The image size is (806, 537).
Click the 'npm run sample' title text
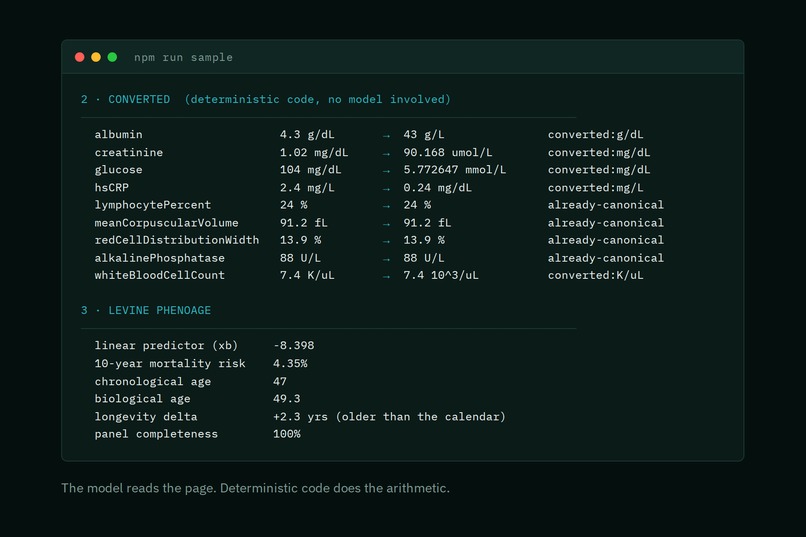pyautogui.click(x=184, y=58)
